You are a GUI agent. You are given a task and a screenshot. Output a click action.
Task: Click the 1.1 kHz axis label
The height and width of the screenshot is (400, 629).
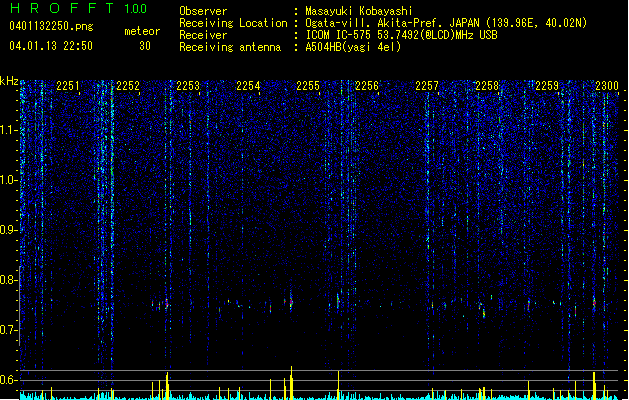[8, 130]
